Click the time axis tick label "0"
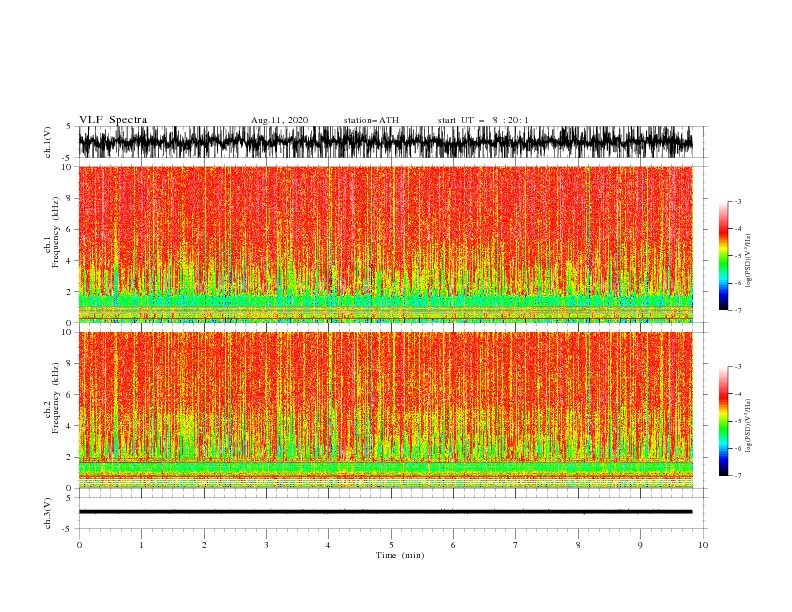The height and width of the screenshot is (612, 792). pyautogui.click(x=79, y=545)
